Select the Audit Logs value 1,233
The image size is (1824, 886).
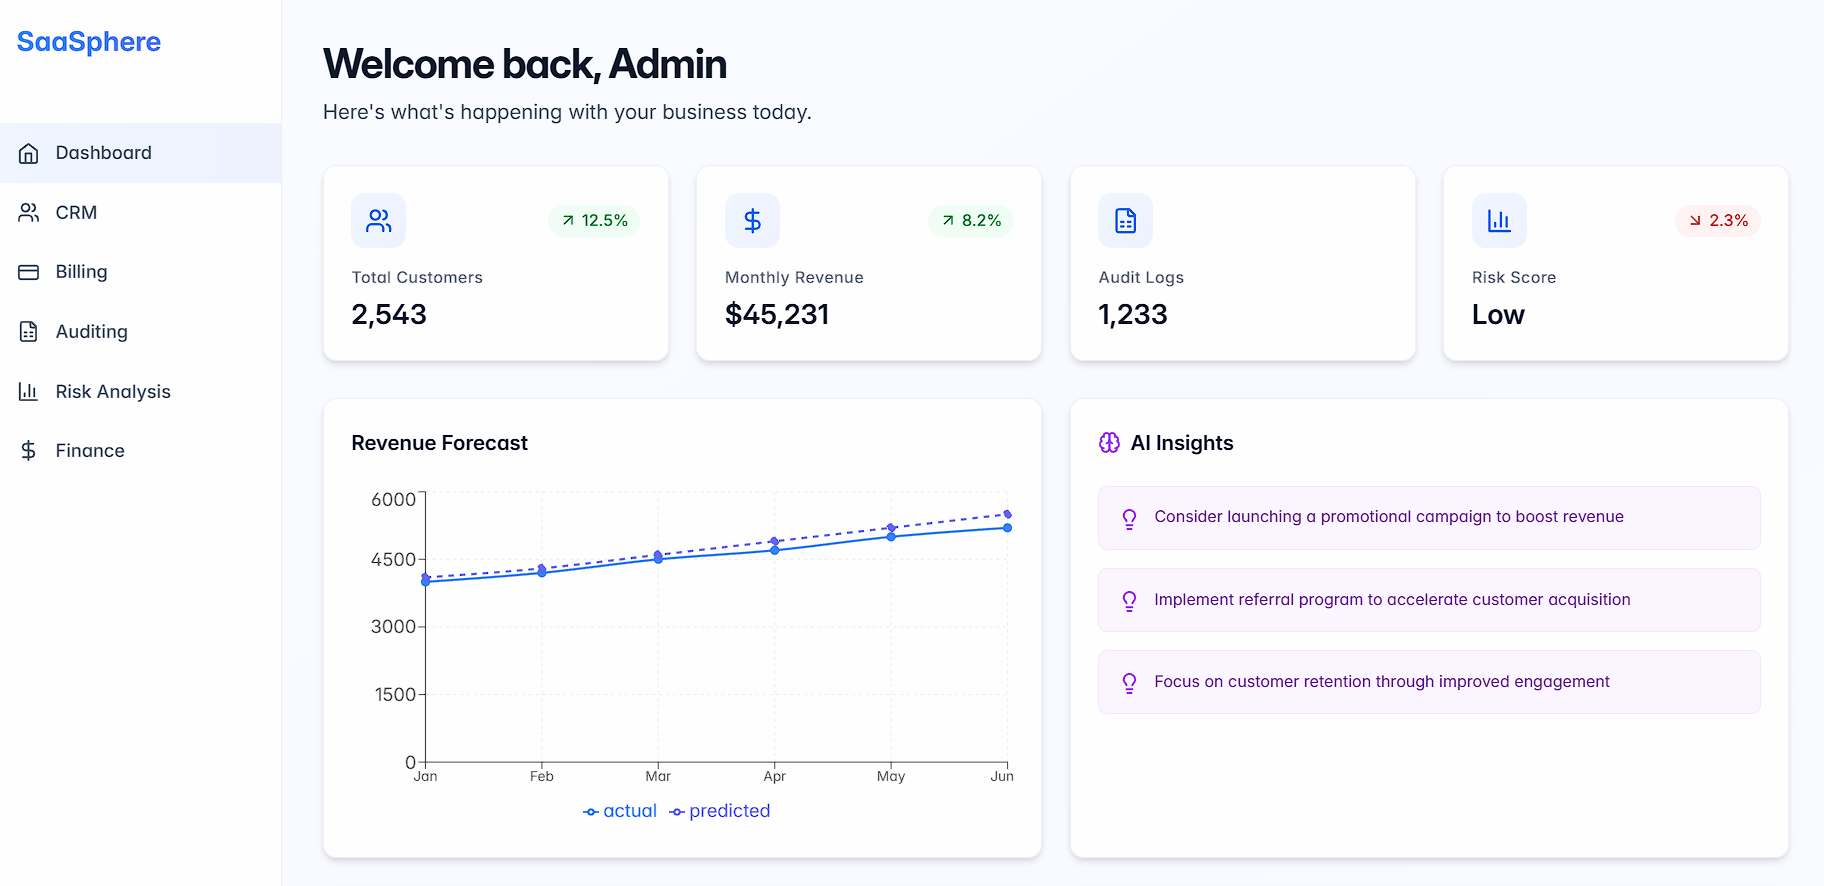pyautogui.click(x=1133, y=315)
